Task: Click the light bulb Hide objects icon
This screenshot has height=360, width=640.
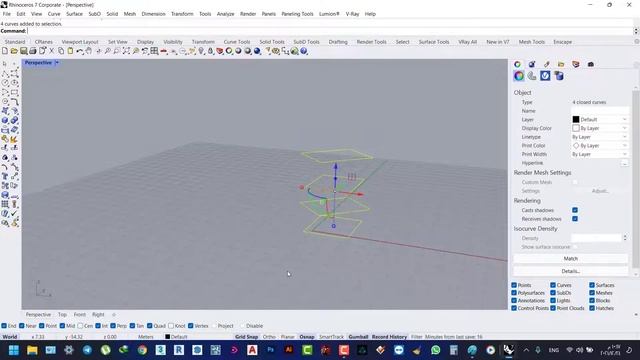Action: click(201, 51)
